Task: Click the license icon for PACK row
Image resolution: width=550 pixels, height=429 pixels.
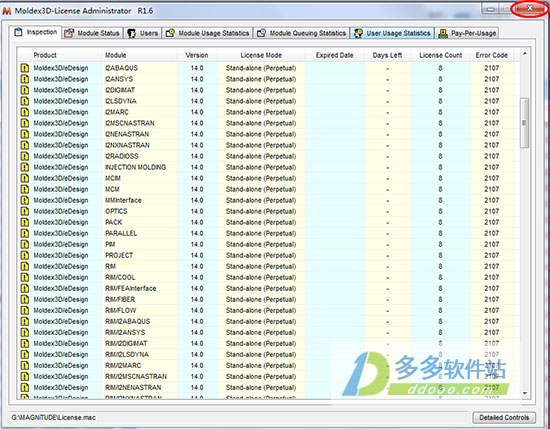Action: pos(24,222)
